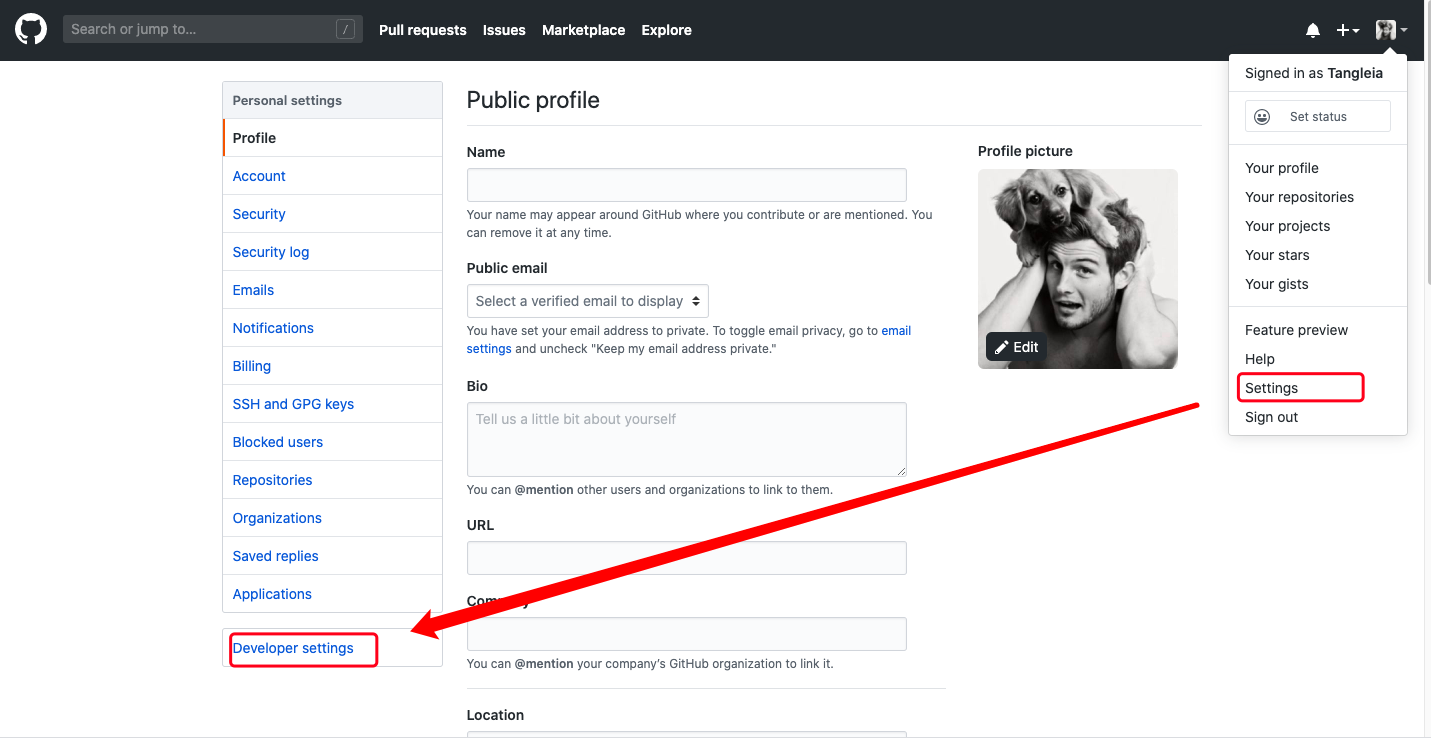
Task: Click the Name input field
Action: click(x=686, y=185)
